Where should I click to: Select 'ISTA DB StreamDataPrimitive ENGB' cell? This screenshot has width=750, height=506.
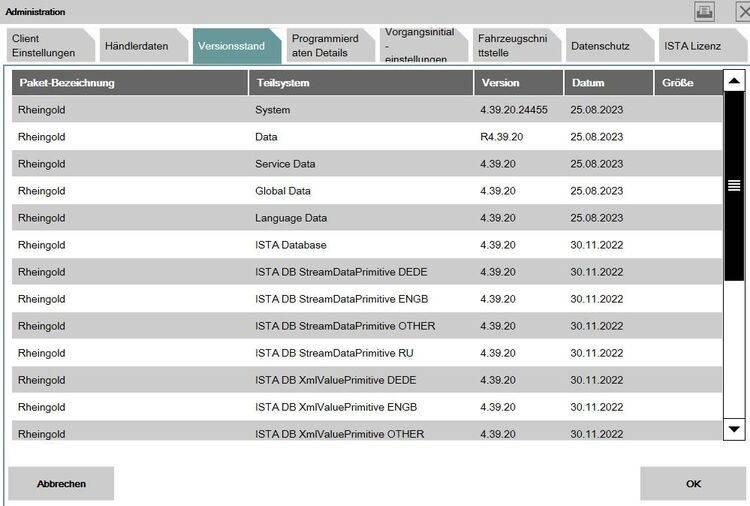click(x=342, y=299)
